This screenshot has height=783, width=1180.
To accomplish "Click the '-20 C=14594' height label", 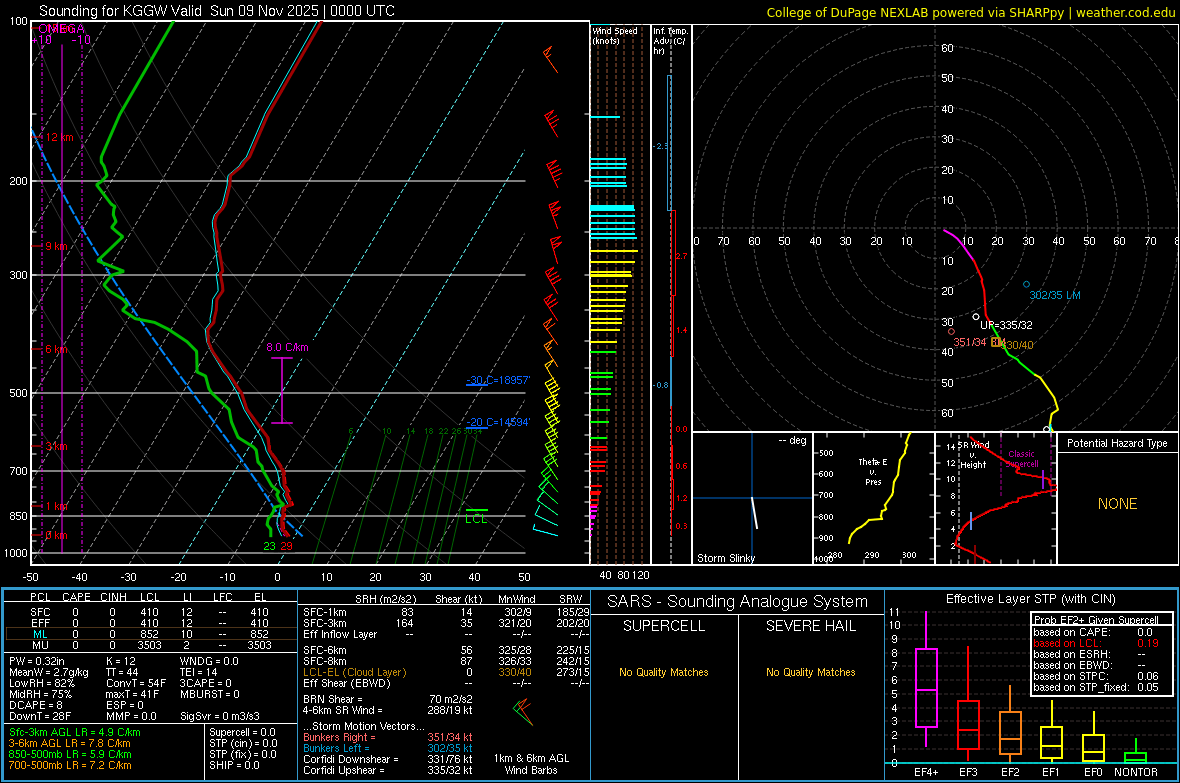I will tap(497, 422).
